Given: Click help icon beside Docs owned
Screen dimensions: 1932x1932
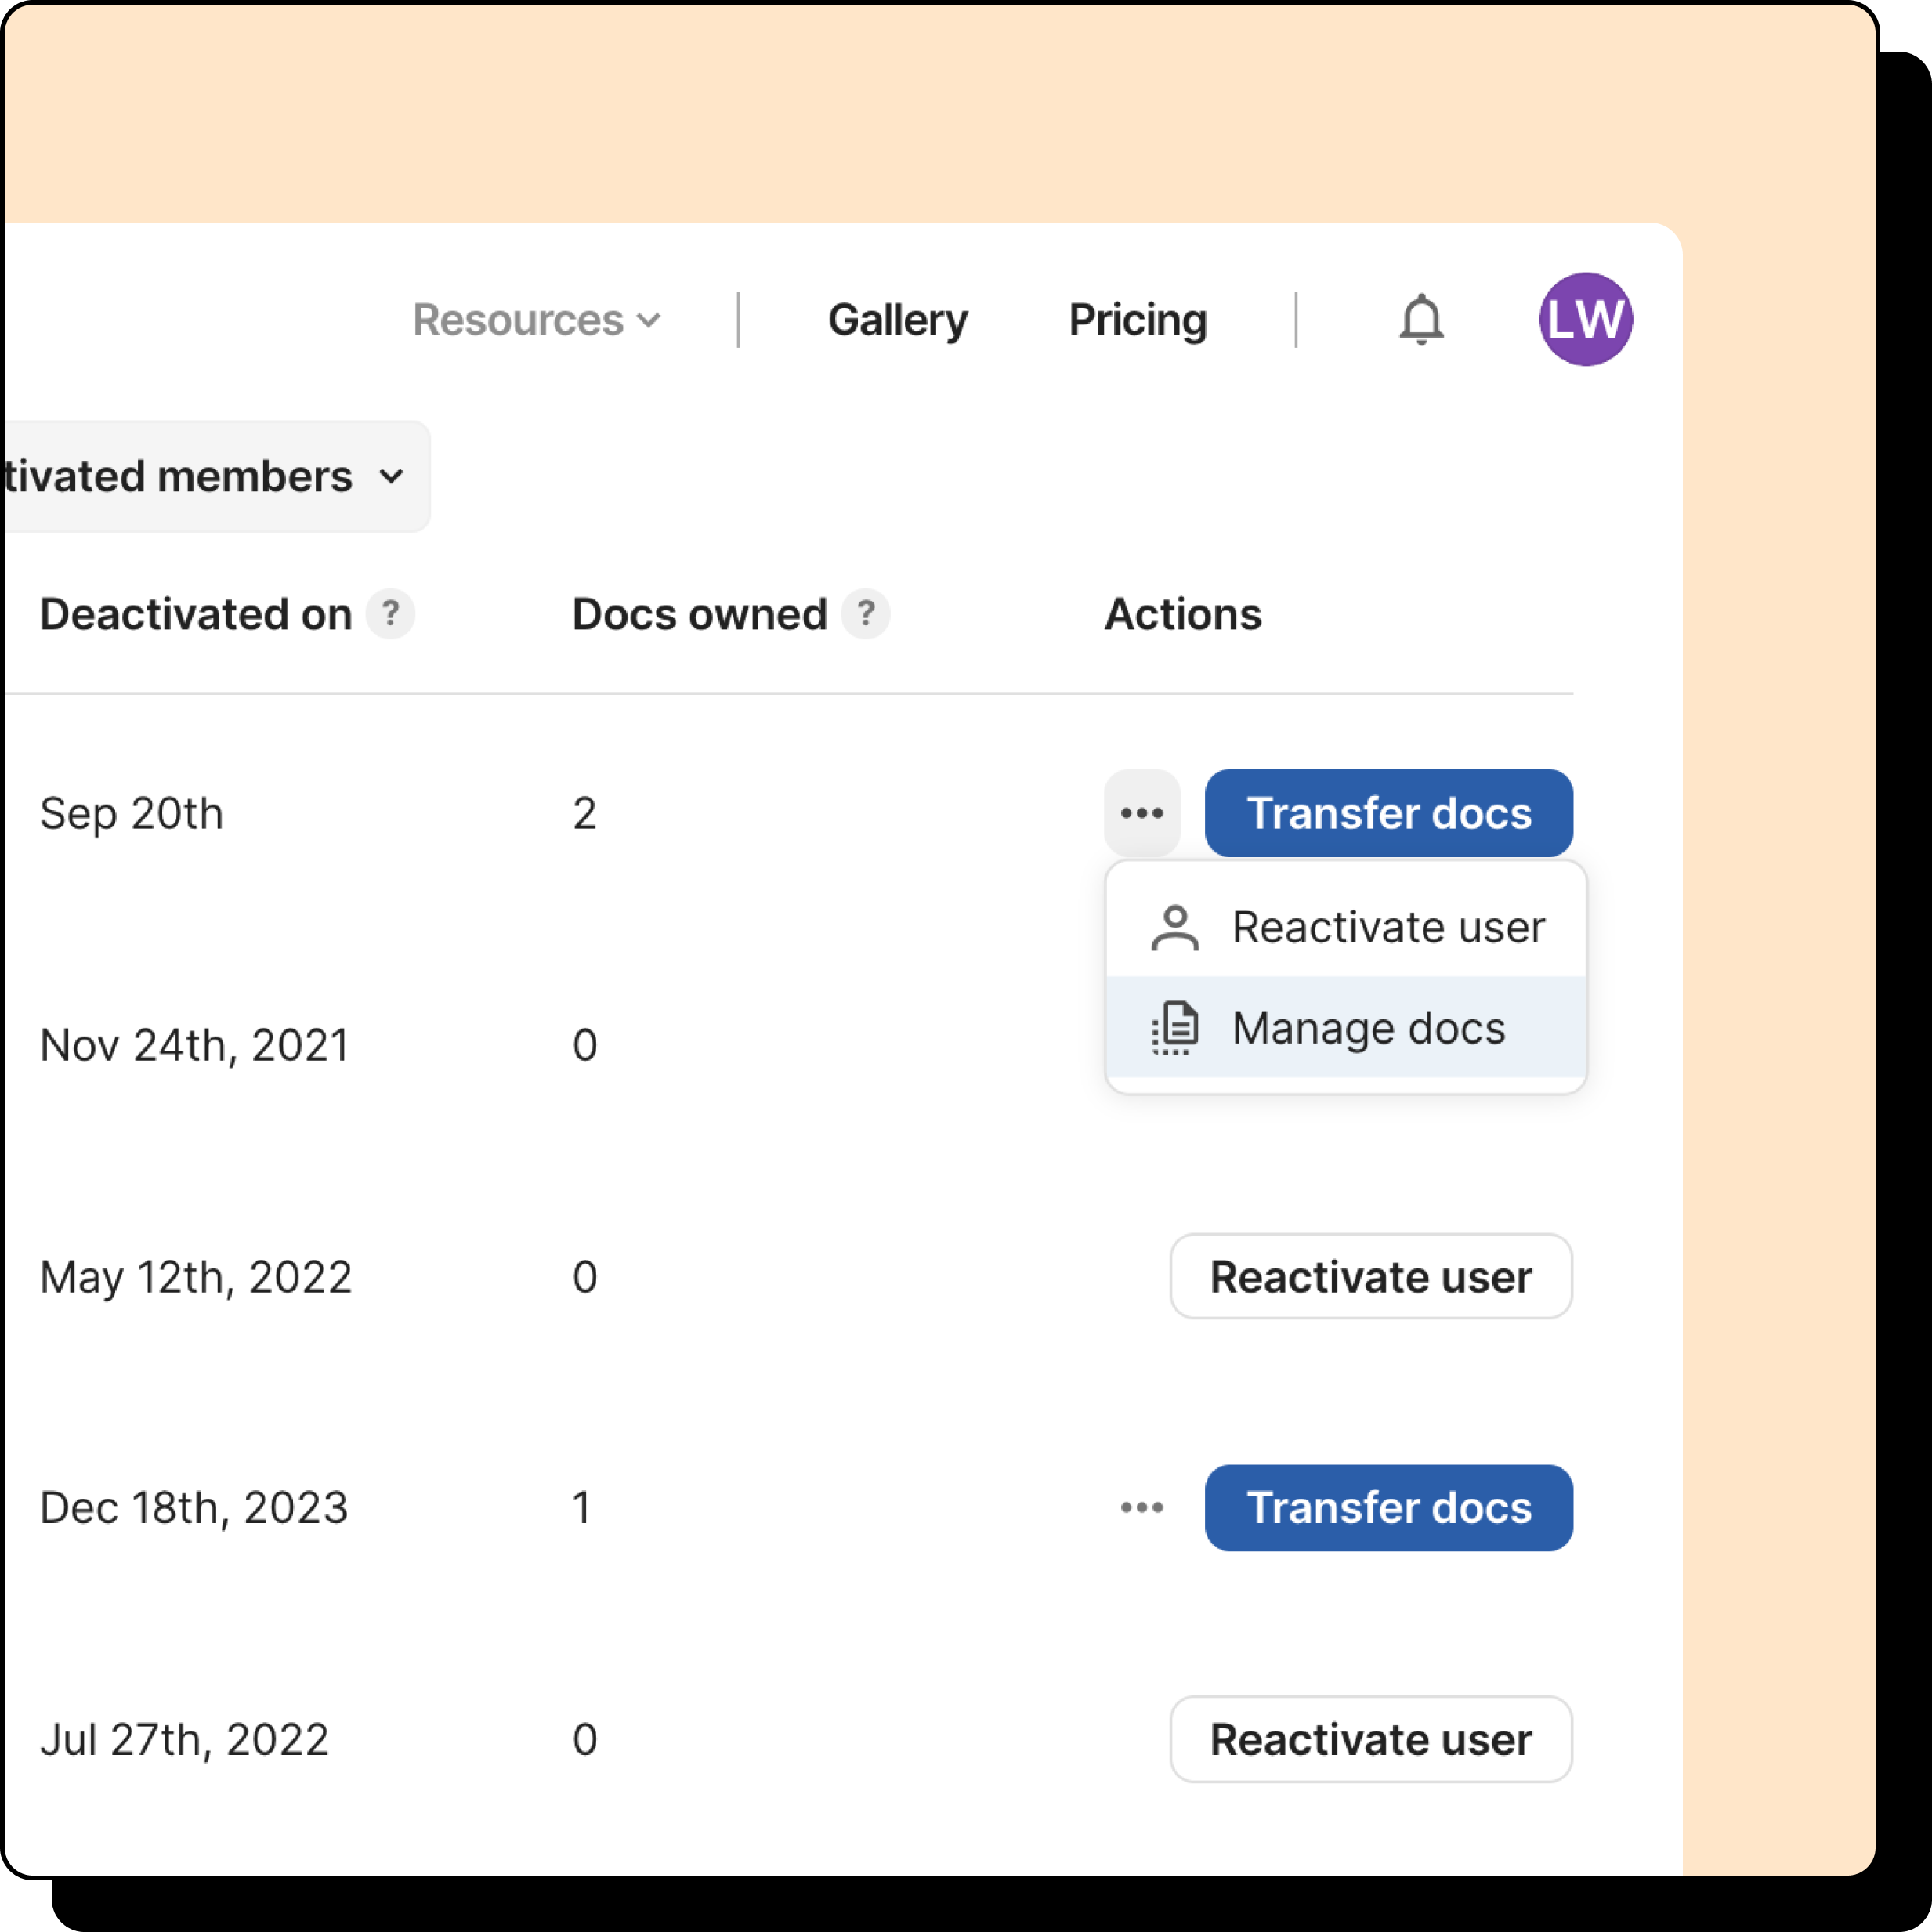Looking at the screenshot, I should click(x=865, y=613).
